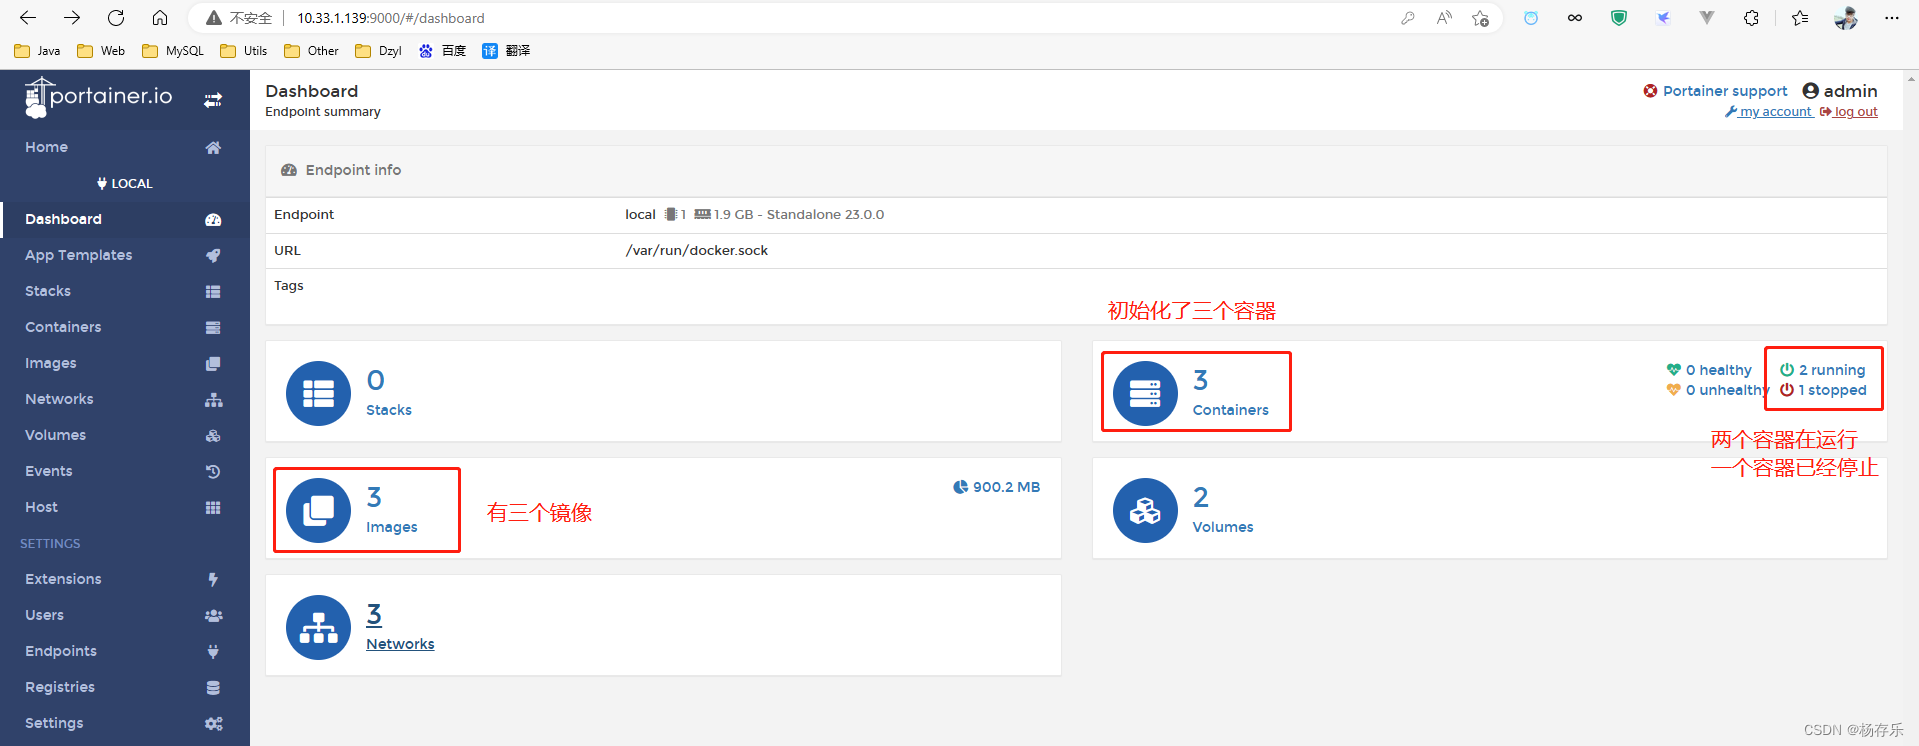Click the Networks sitemap icon in the sidebar
Viewport: 1919px width, 746px height.
[213, 400]
